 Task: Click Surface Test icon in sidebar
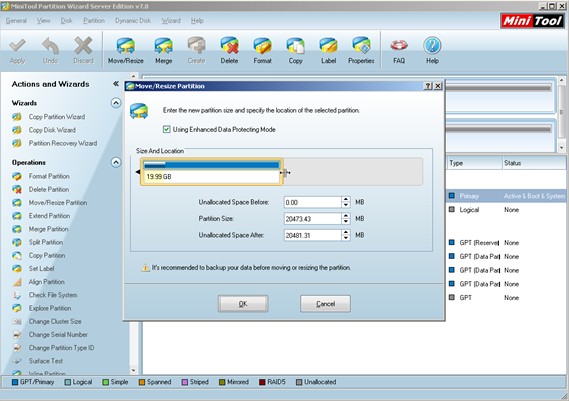pos(17,361)
